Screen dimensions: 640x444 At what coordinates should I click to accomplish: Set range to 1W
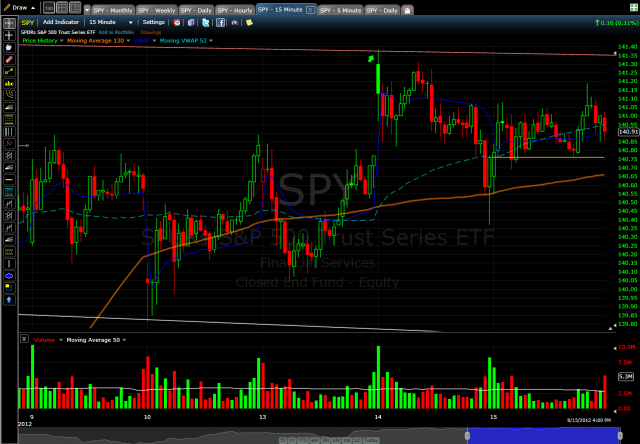[x=348, y=440]
